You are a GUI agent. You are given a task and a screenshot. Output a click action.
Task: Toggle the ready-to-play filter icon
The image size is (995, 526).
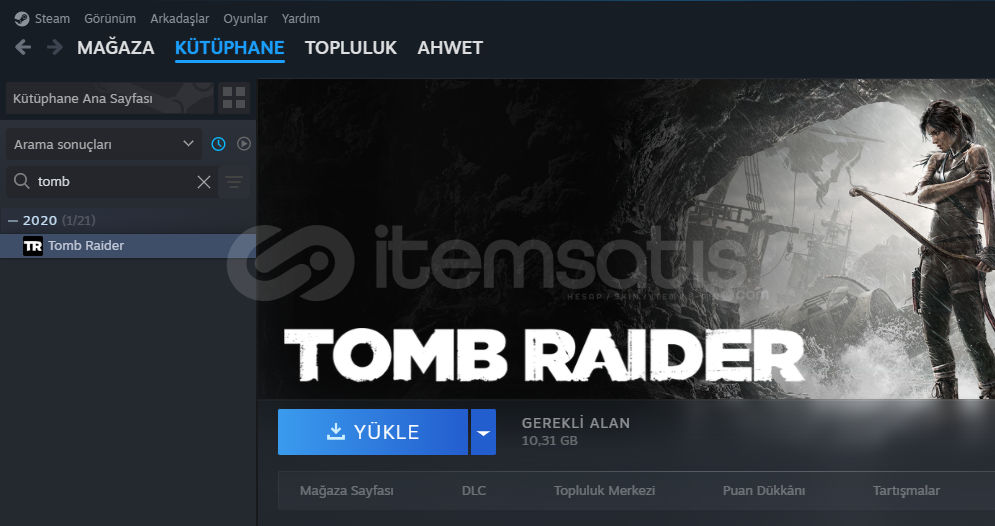[x=244, y=144]
